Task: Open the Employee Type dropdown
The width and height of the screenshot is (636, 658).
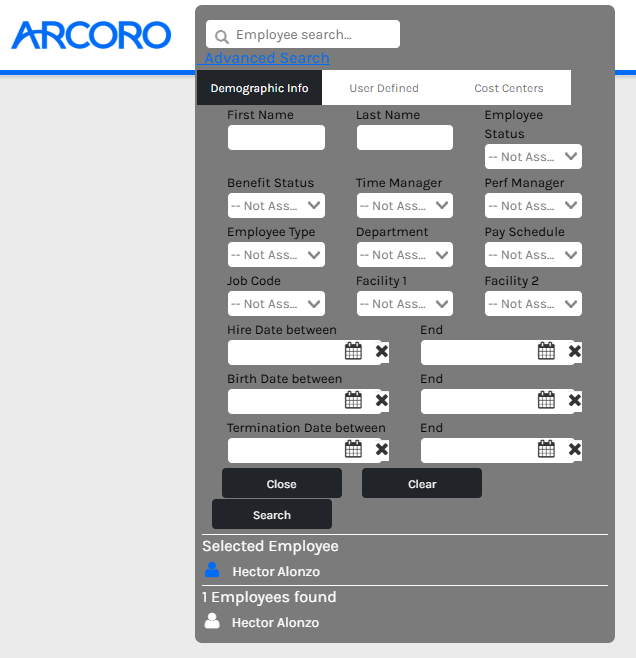Action: coord(276,255)
